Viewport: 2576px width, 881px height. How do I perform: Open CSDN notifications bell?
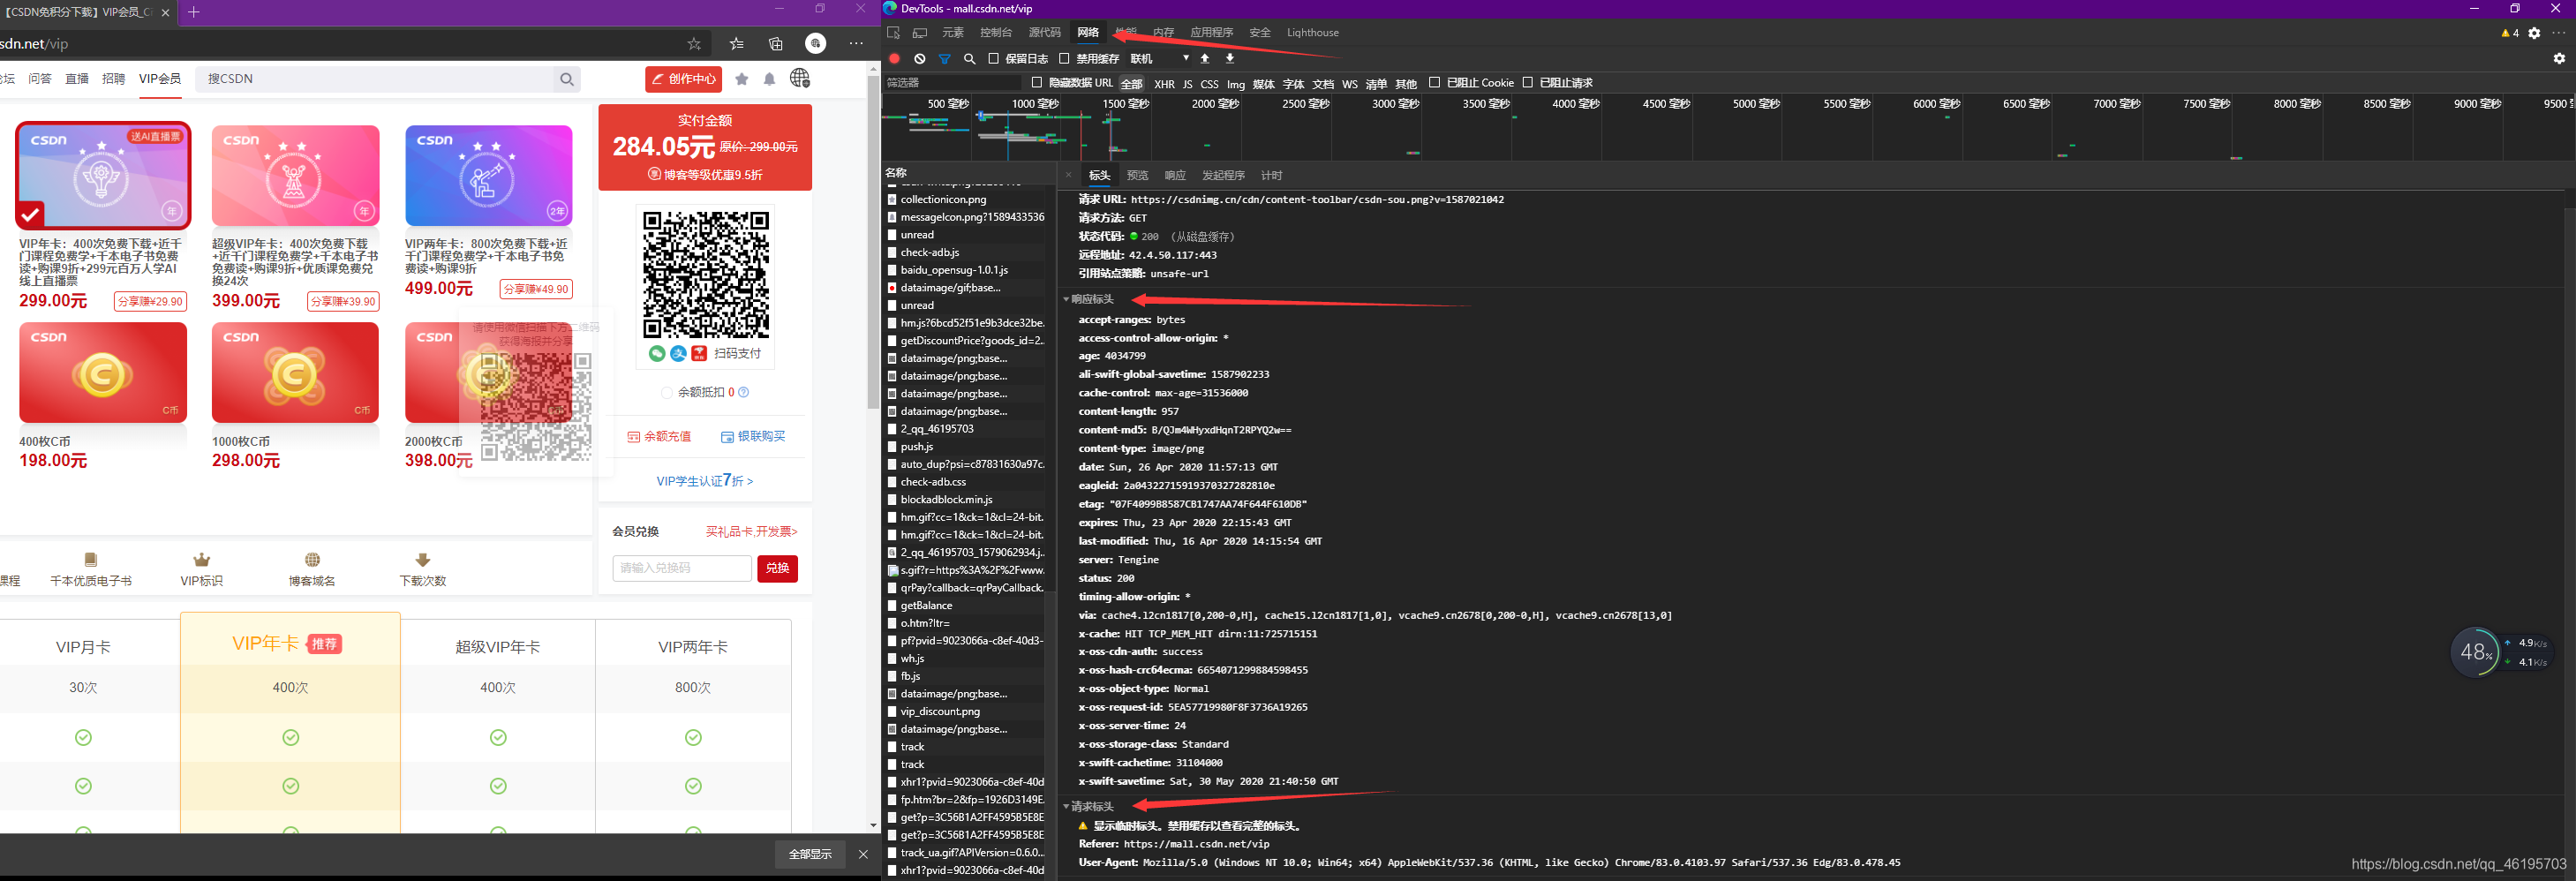click(x=770, y=79)
